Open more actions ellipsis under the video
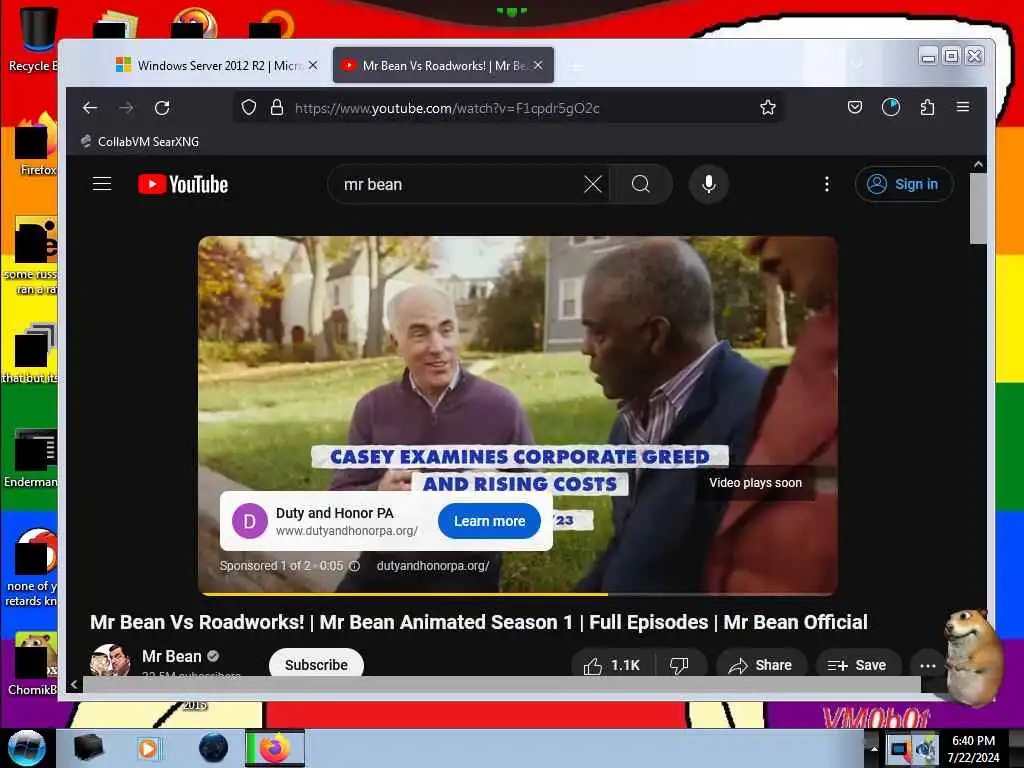Screen dimensions: 1024x768 click(x=927, y=665)
